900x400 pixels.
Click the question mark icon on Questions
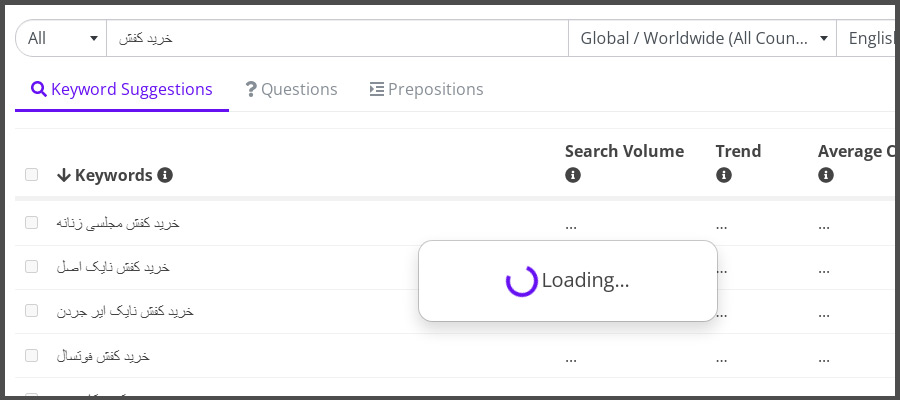coord(251,90)
